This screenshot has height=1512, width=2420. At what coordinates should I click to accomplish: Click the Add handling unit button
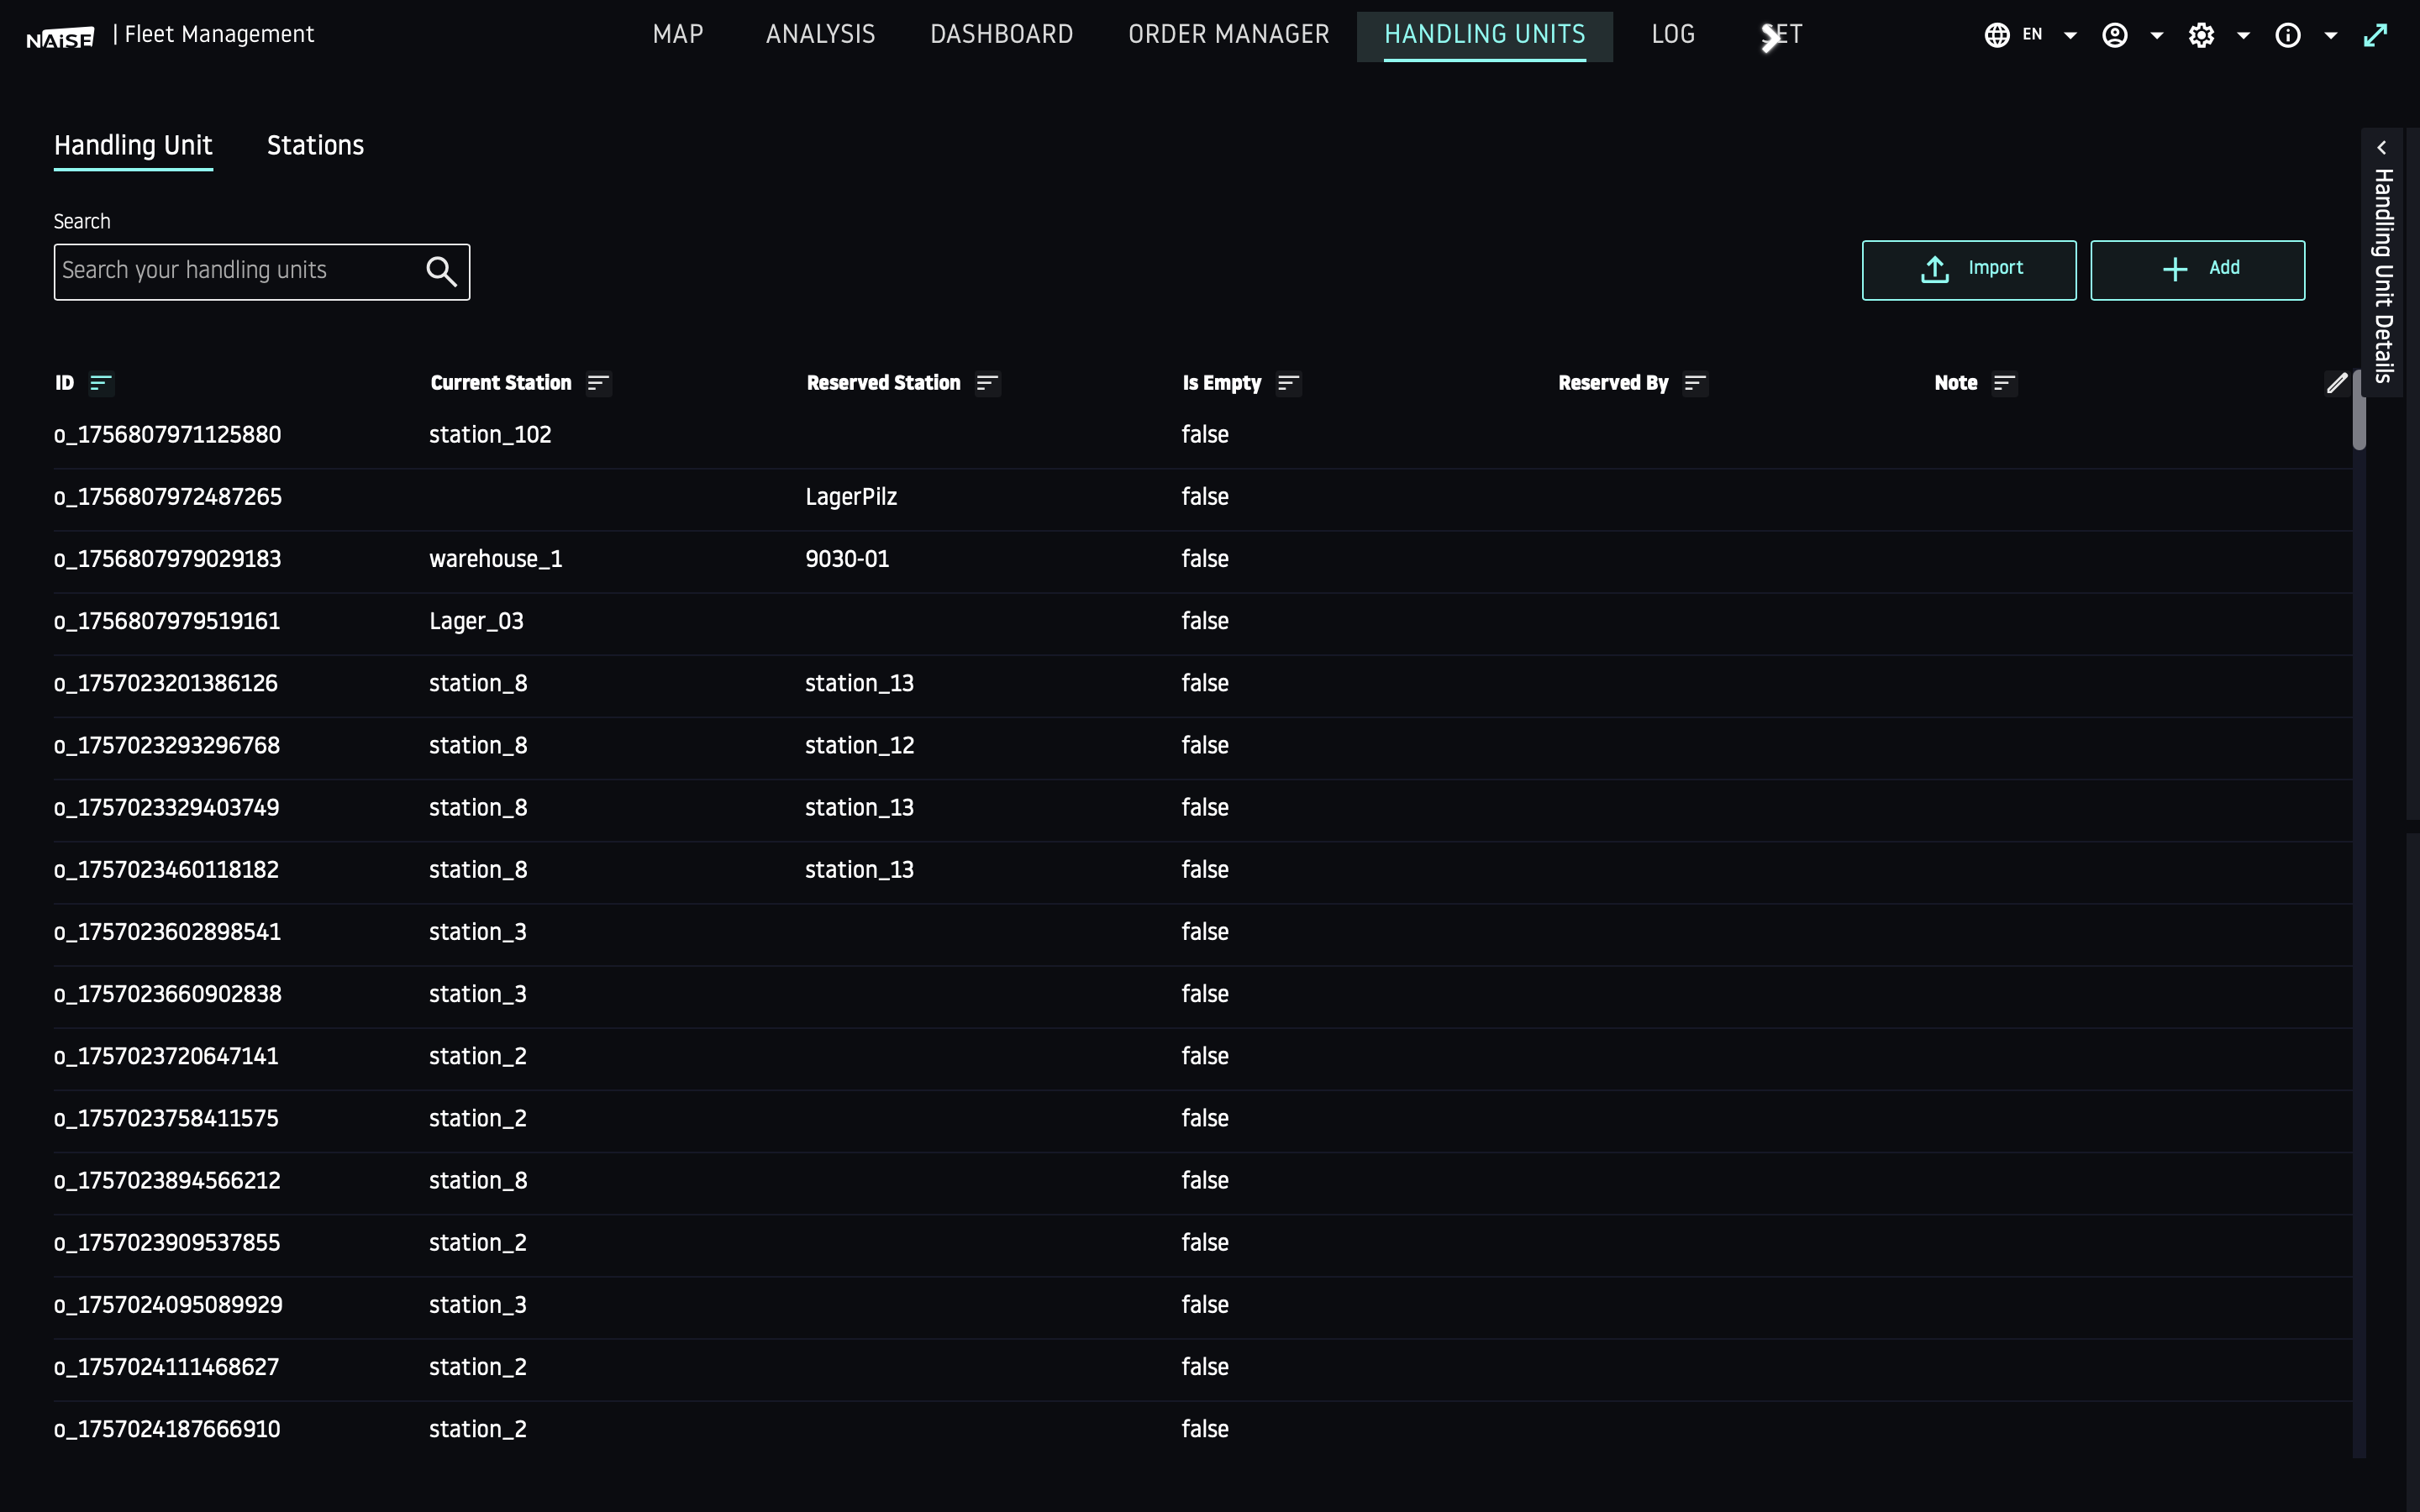point(2197,270)
